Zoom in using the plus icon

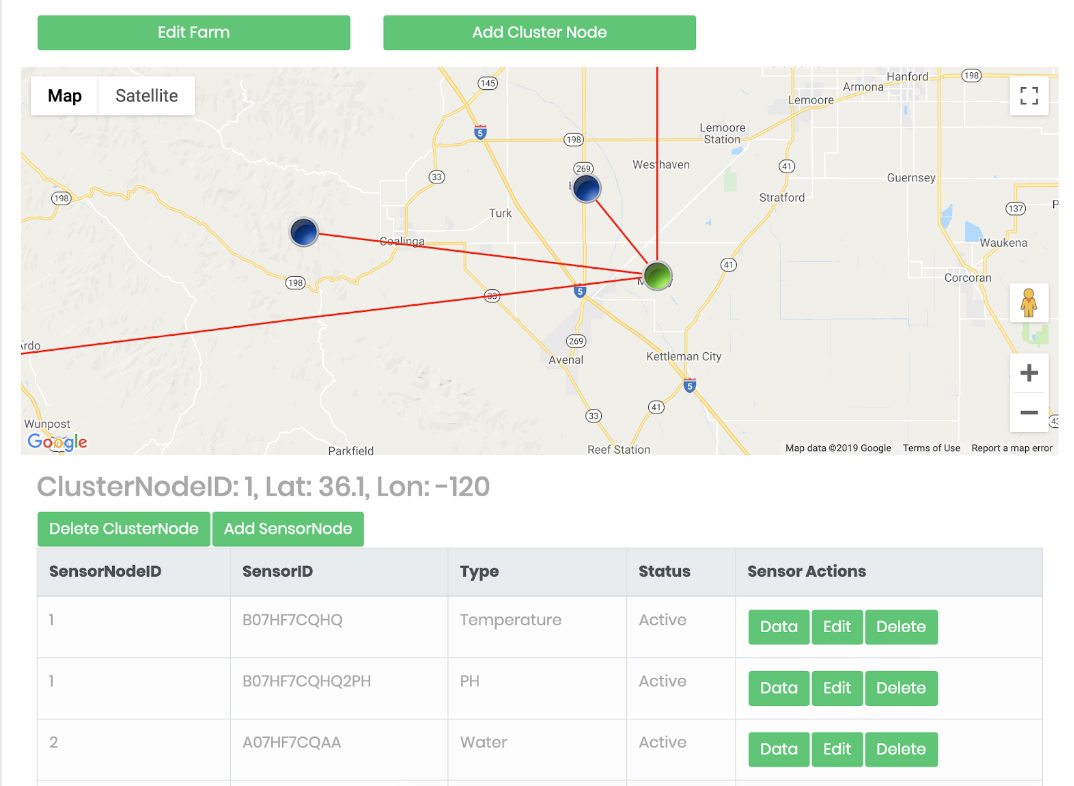[x=1029, y=372]
